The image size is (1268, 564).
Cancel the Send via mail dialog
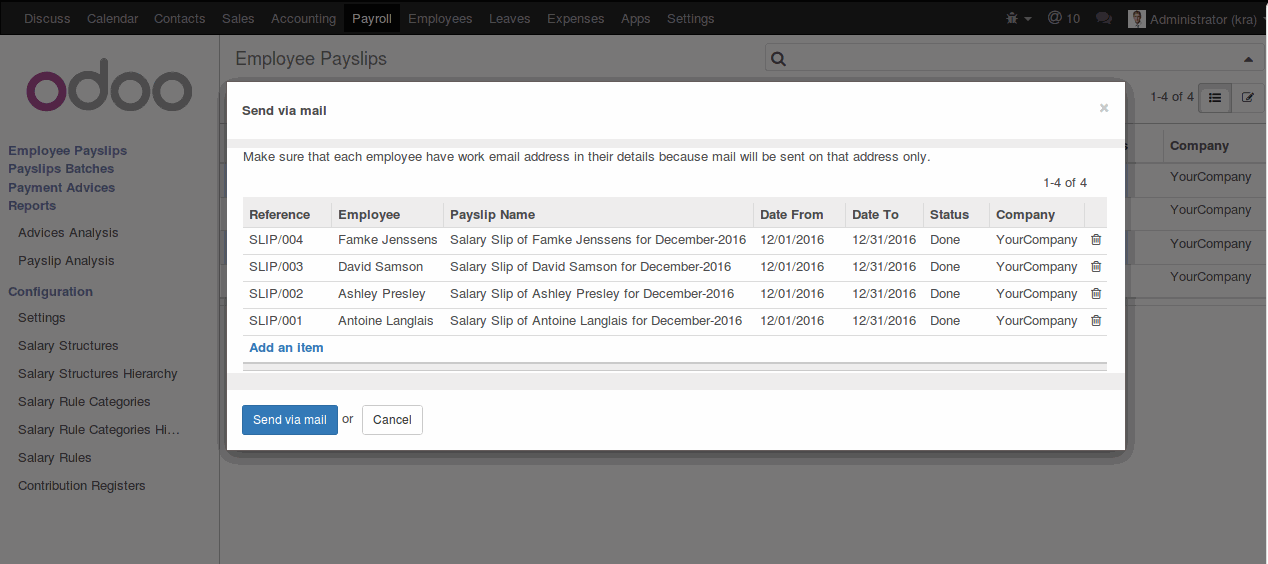coord(392,420)
